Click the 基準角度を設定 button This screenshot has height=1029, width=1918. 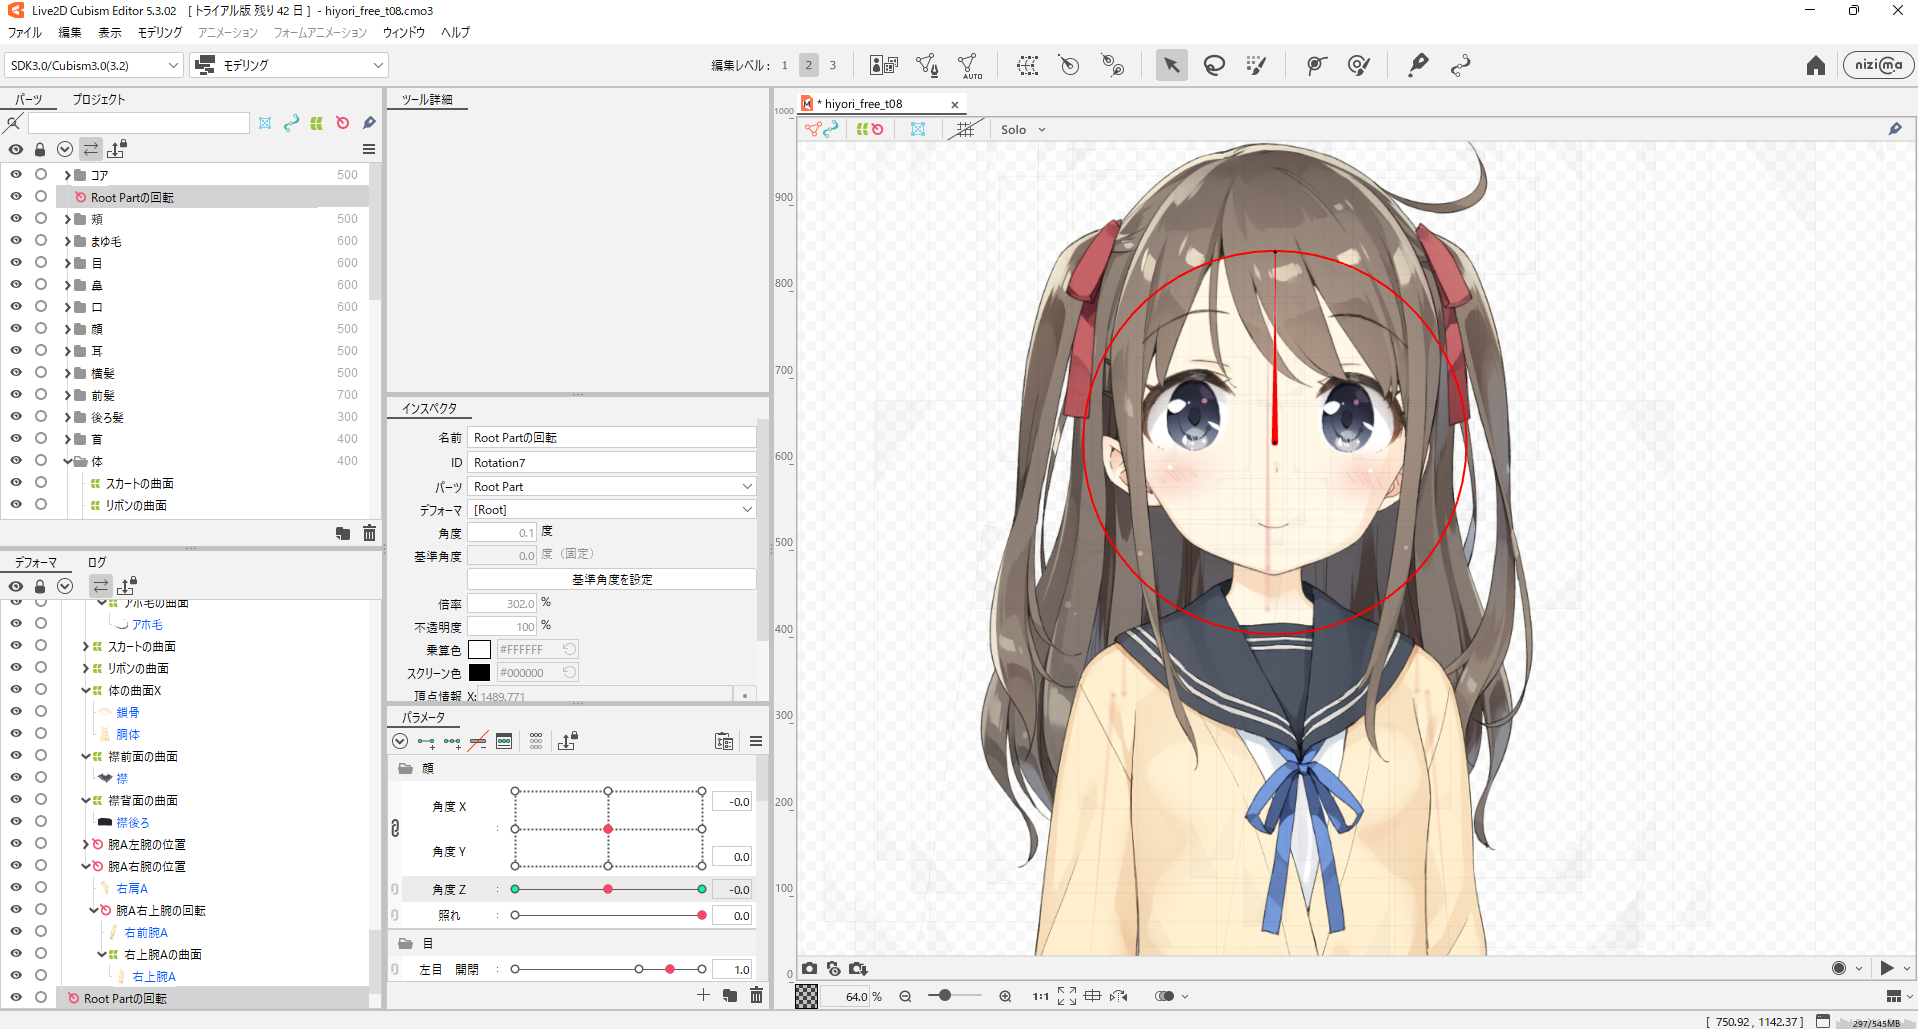[612, 580]
